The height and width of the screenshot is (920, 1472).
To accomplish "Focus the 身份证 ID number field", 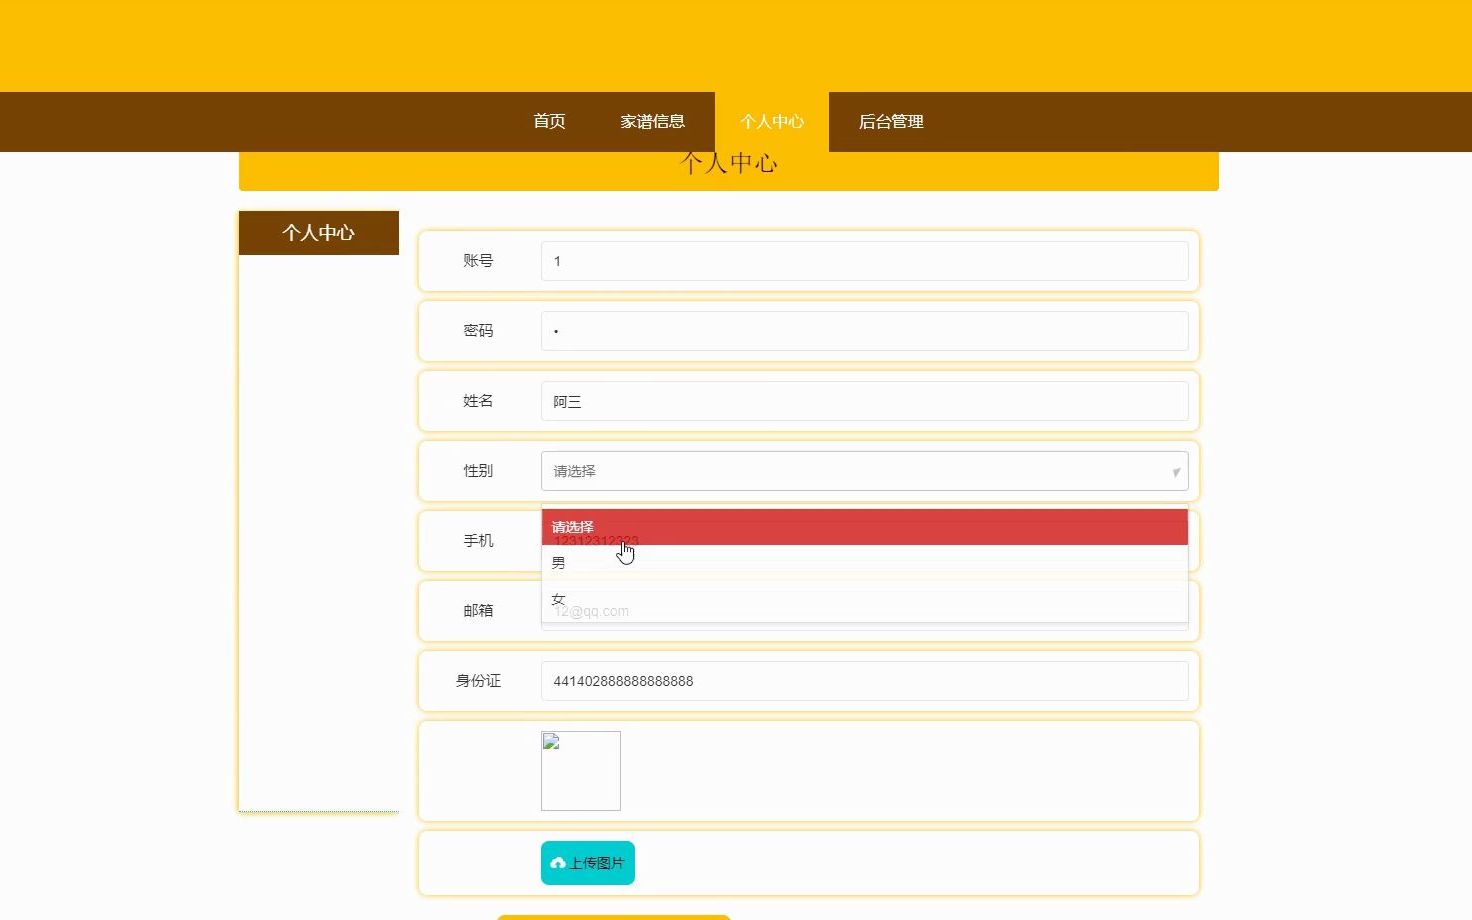I will pyautogui.click(x=864, y=681).
